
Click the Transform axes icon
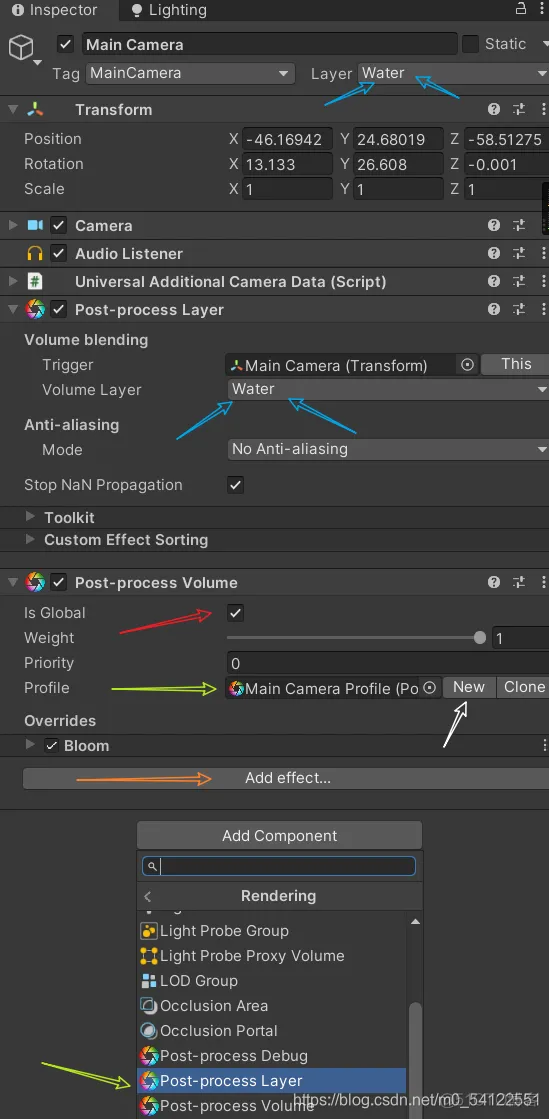pyautogui.click(x=36, y=110)
